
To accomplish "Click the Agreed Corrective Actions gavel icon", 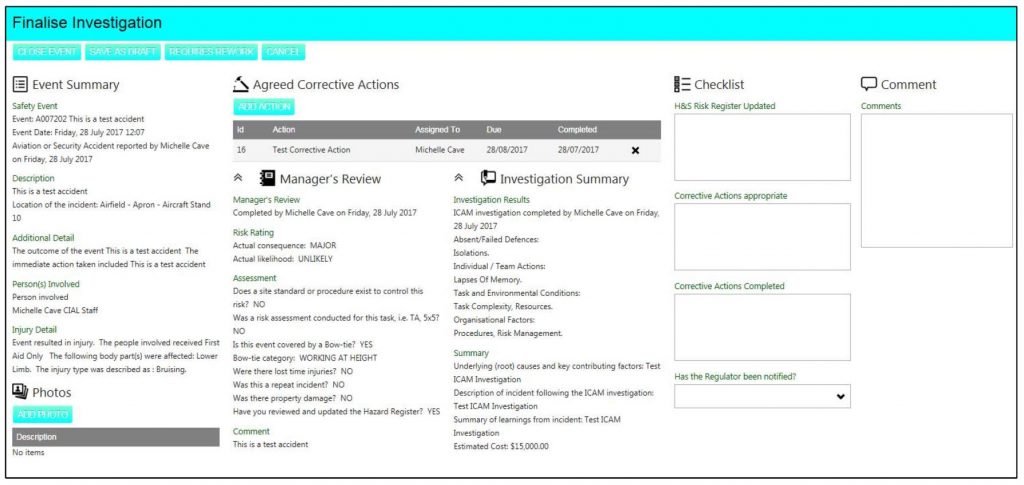I will (240, 84).
